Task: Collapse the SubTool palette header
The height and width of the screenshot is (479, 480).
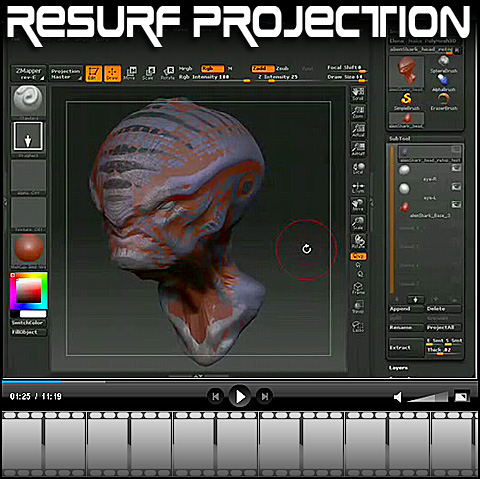Action: tap(399, 138)
